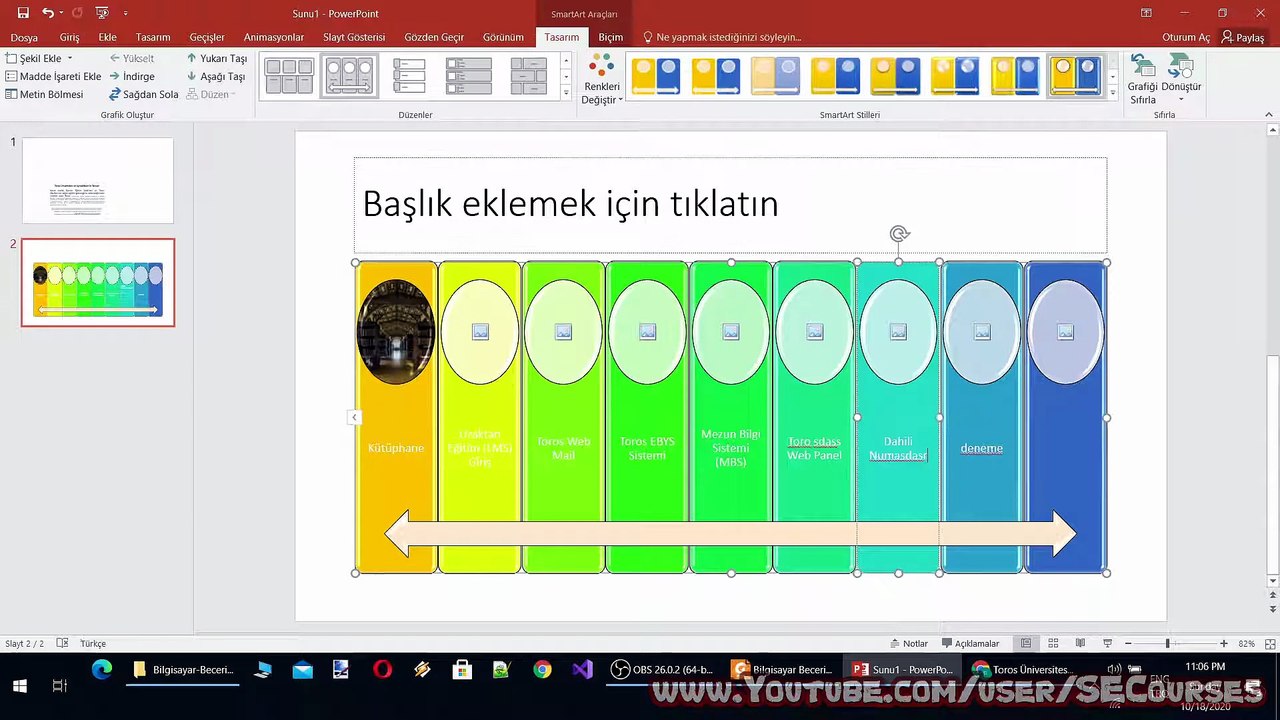Click the picture placeholder above deneme
1280x720 pixels.
pyautogui.click(x=982, y=332)
